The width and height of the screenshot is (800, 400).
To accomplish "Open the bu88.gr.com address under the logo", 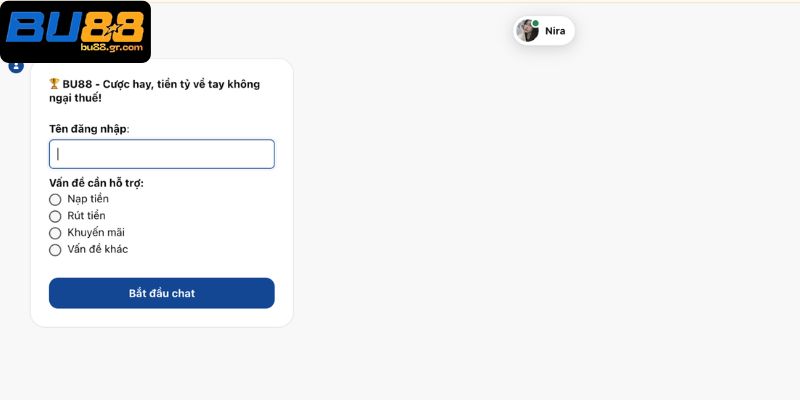I will (111, 47).
